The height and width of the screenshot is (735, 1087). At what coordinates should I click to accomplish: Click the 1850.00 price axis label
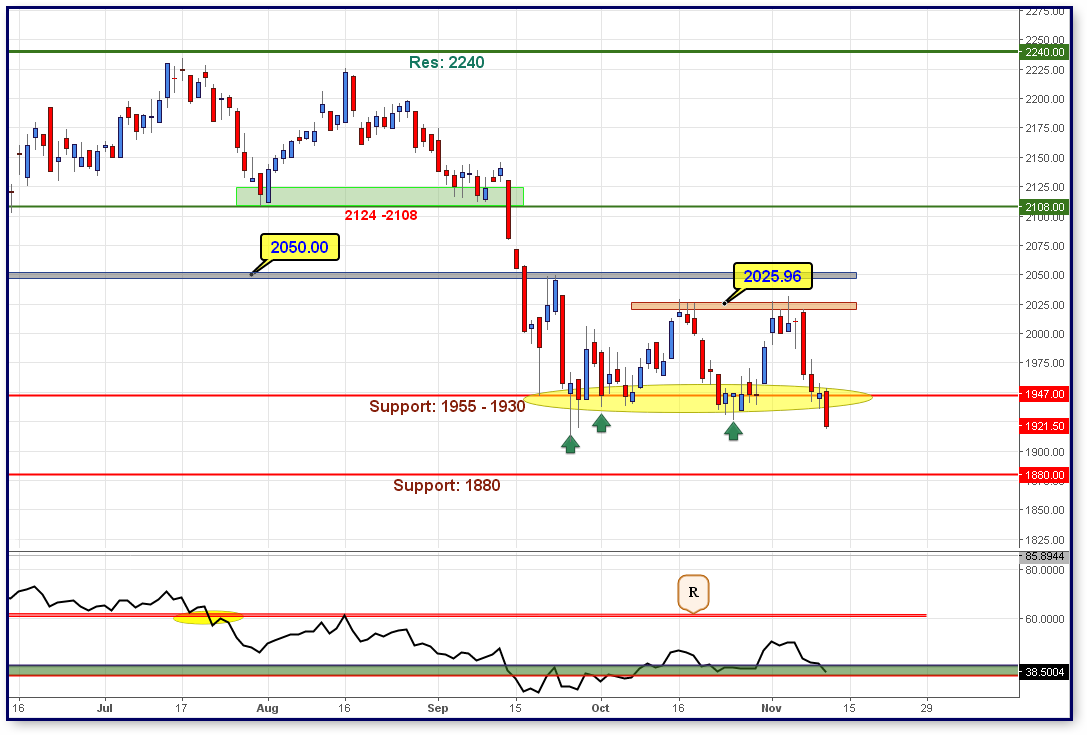point(1045,510)
